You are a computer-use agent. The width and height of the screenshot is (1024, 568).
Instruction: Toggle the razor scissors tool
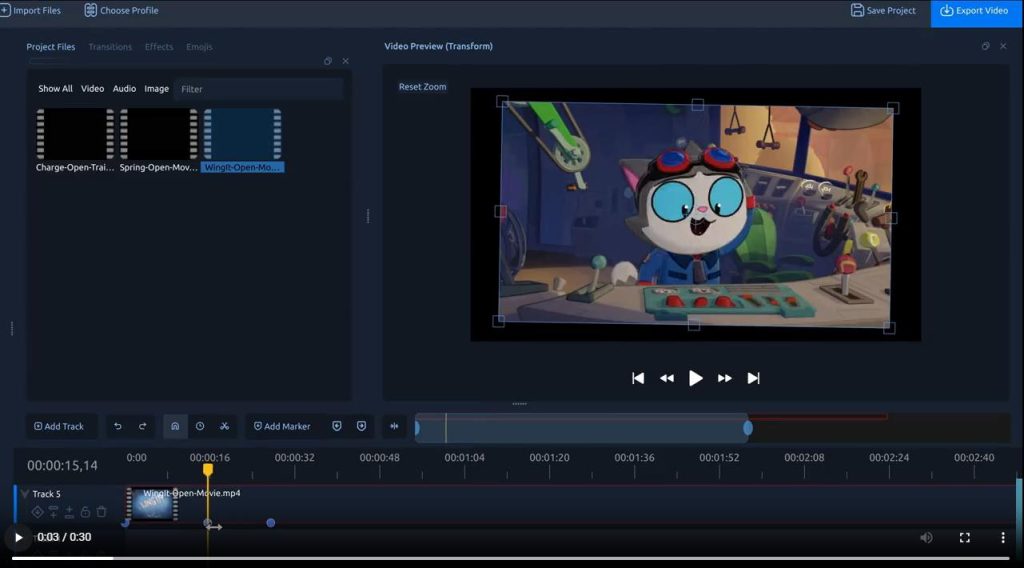click(225, 426)
